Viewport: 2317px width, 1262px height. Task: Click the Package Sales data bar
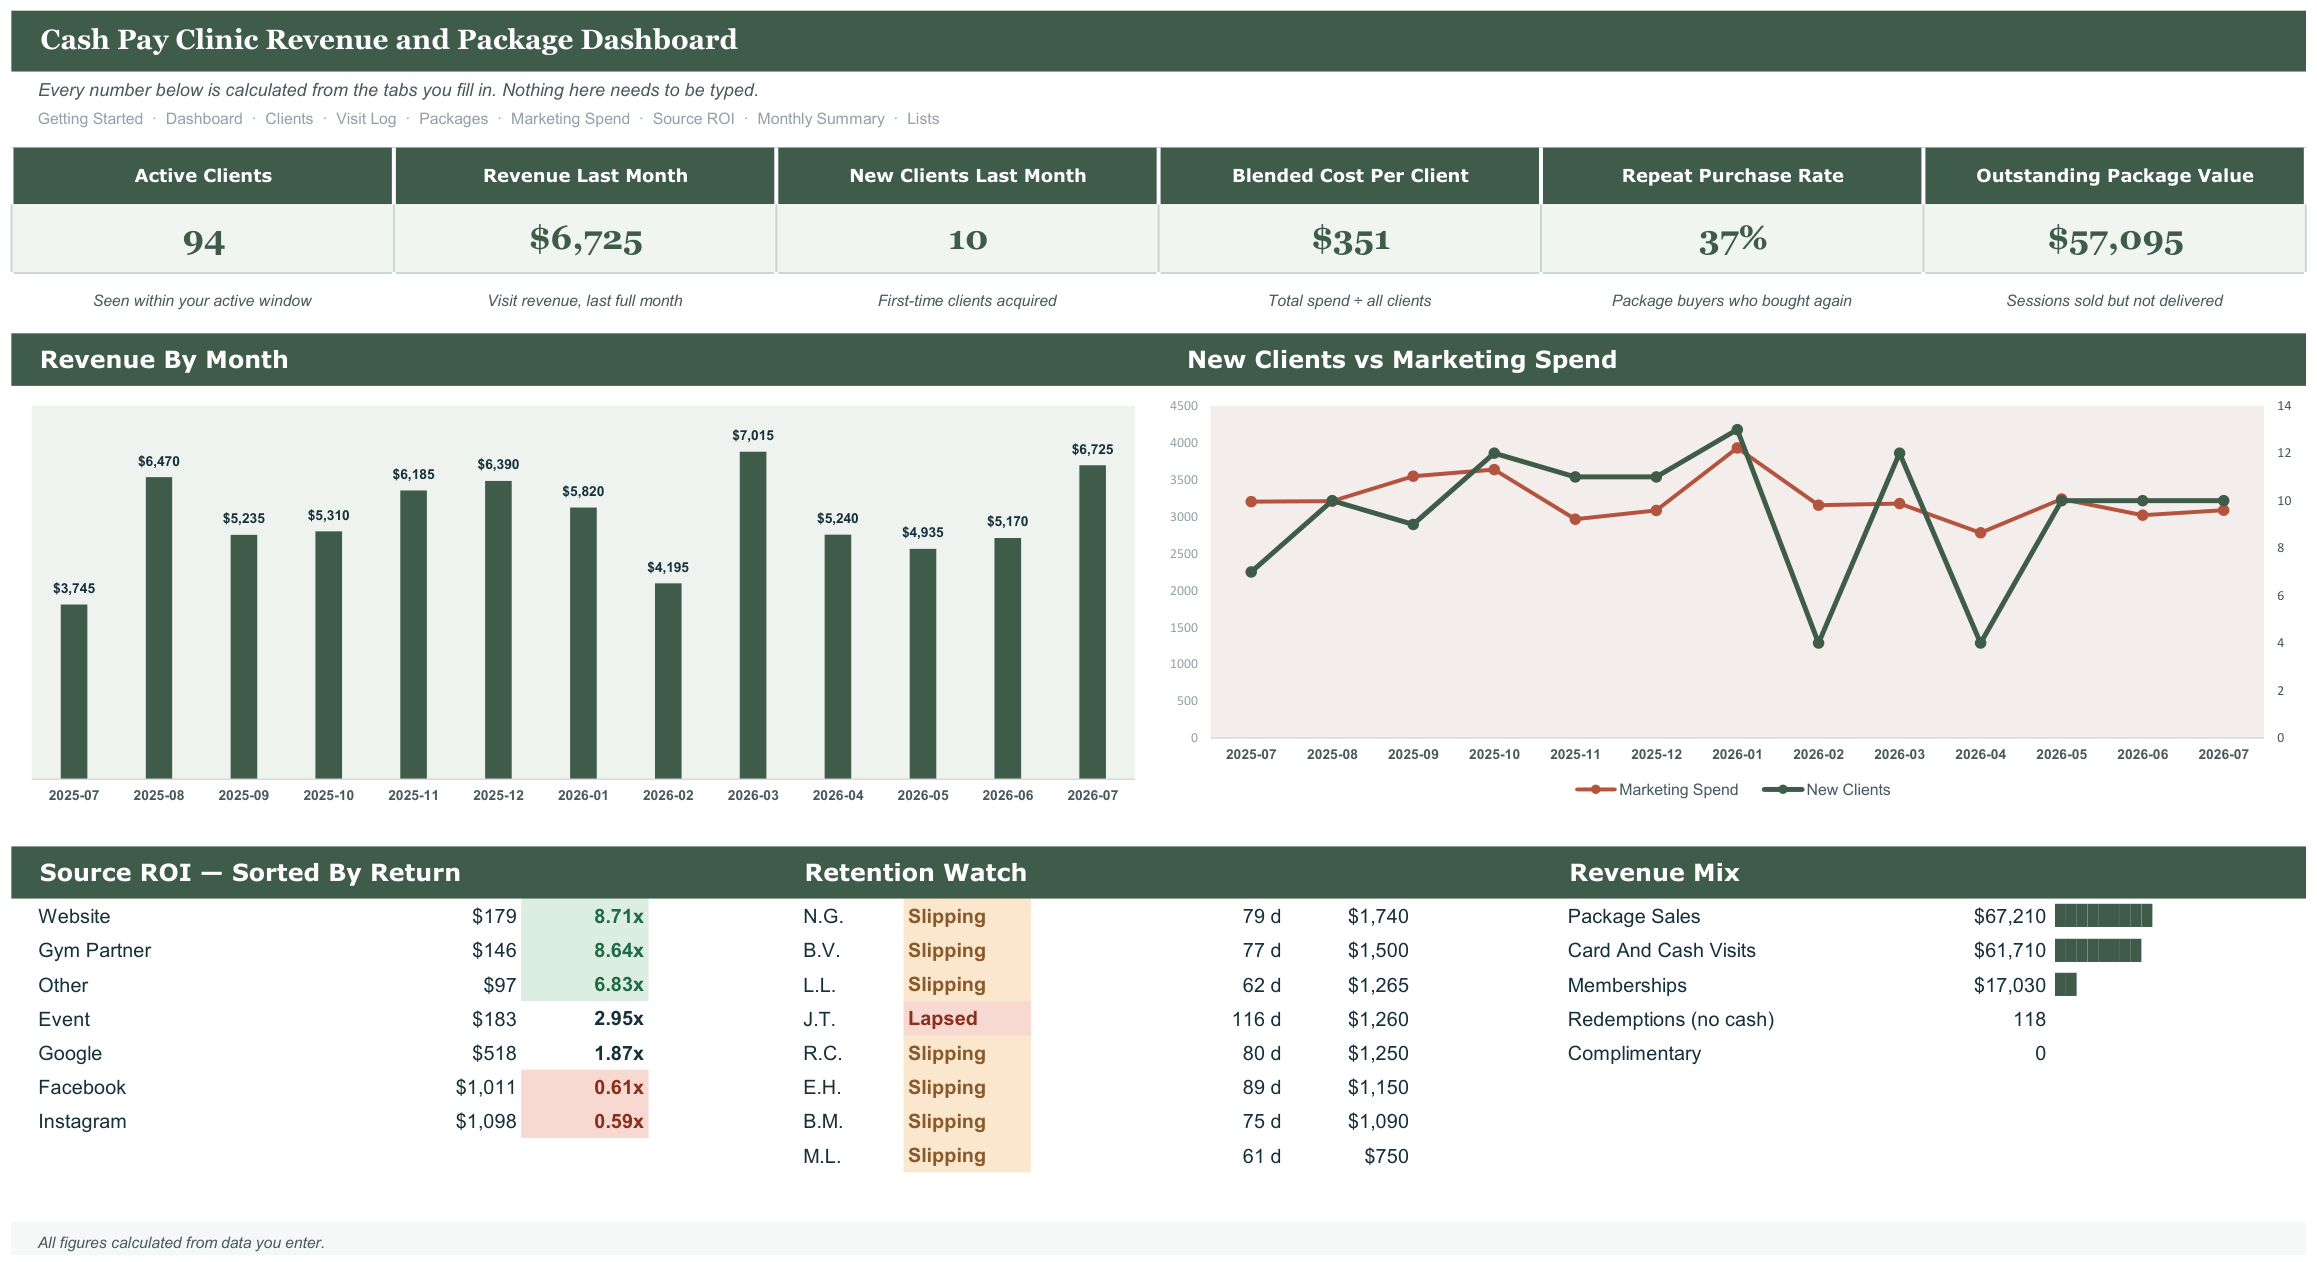(x=2103, y=915)
